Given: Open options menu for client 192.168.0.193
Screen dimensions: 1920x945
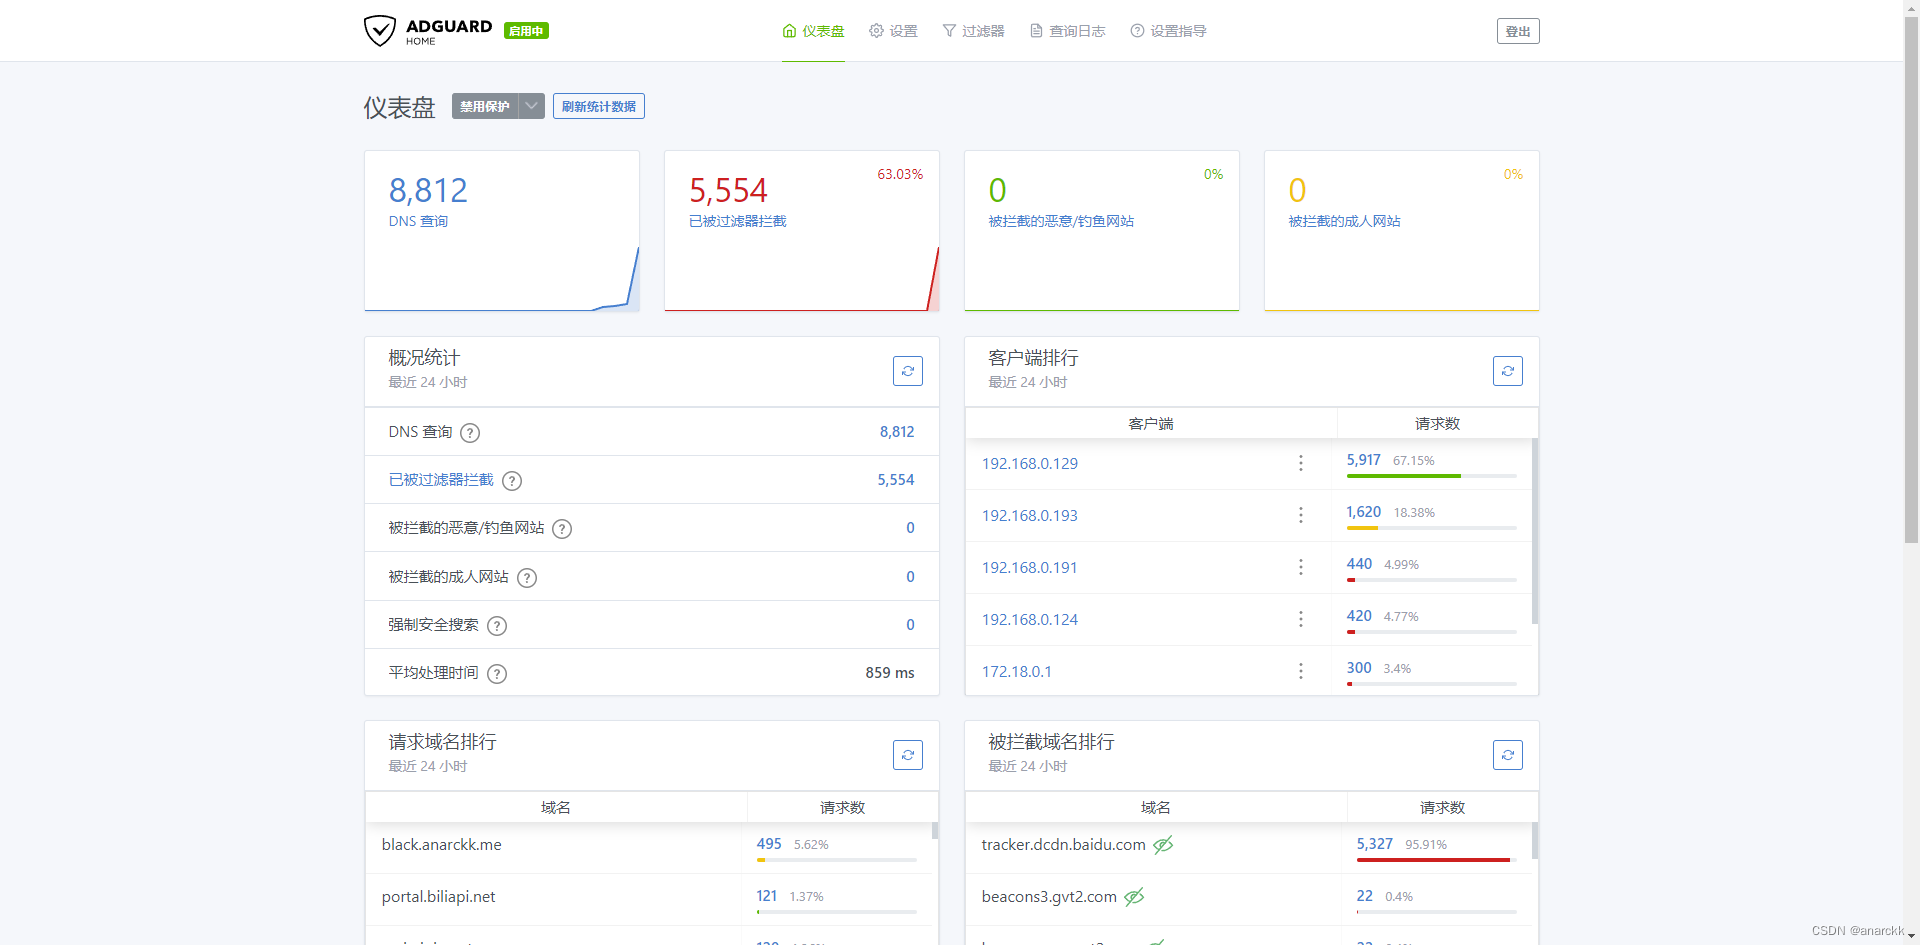Looking at the screenshot, I should point(1300,515).
